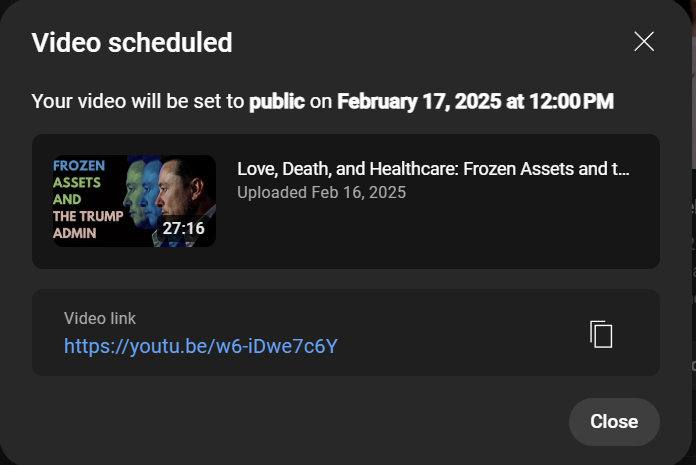Click the 27:16 duration badge
The height and width of the screenshot is (465, 696).
click(x=183, y=228)
